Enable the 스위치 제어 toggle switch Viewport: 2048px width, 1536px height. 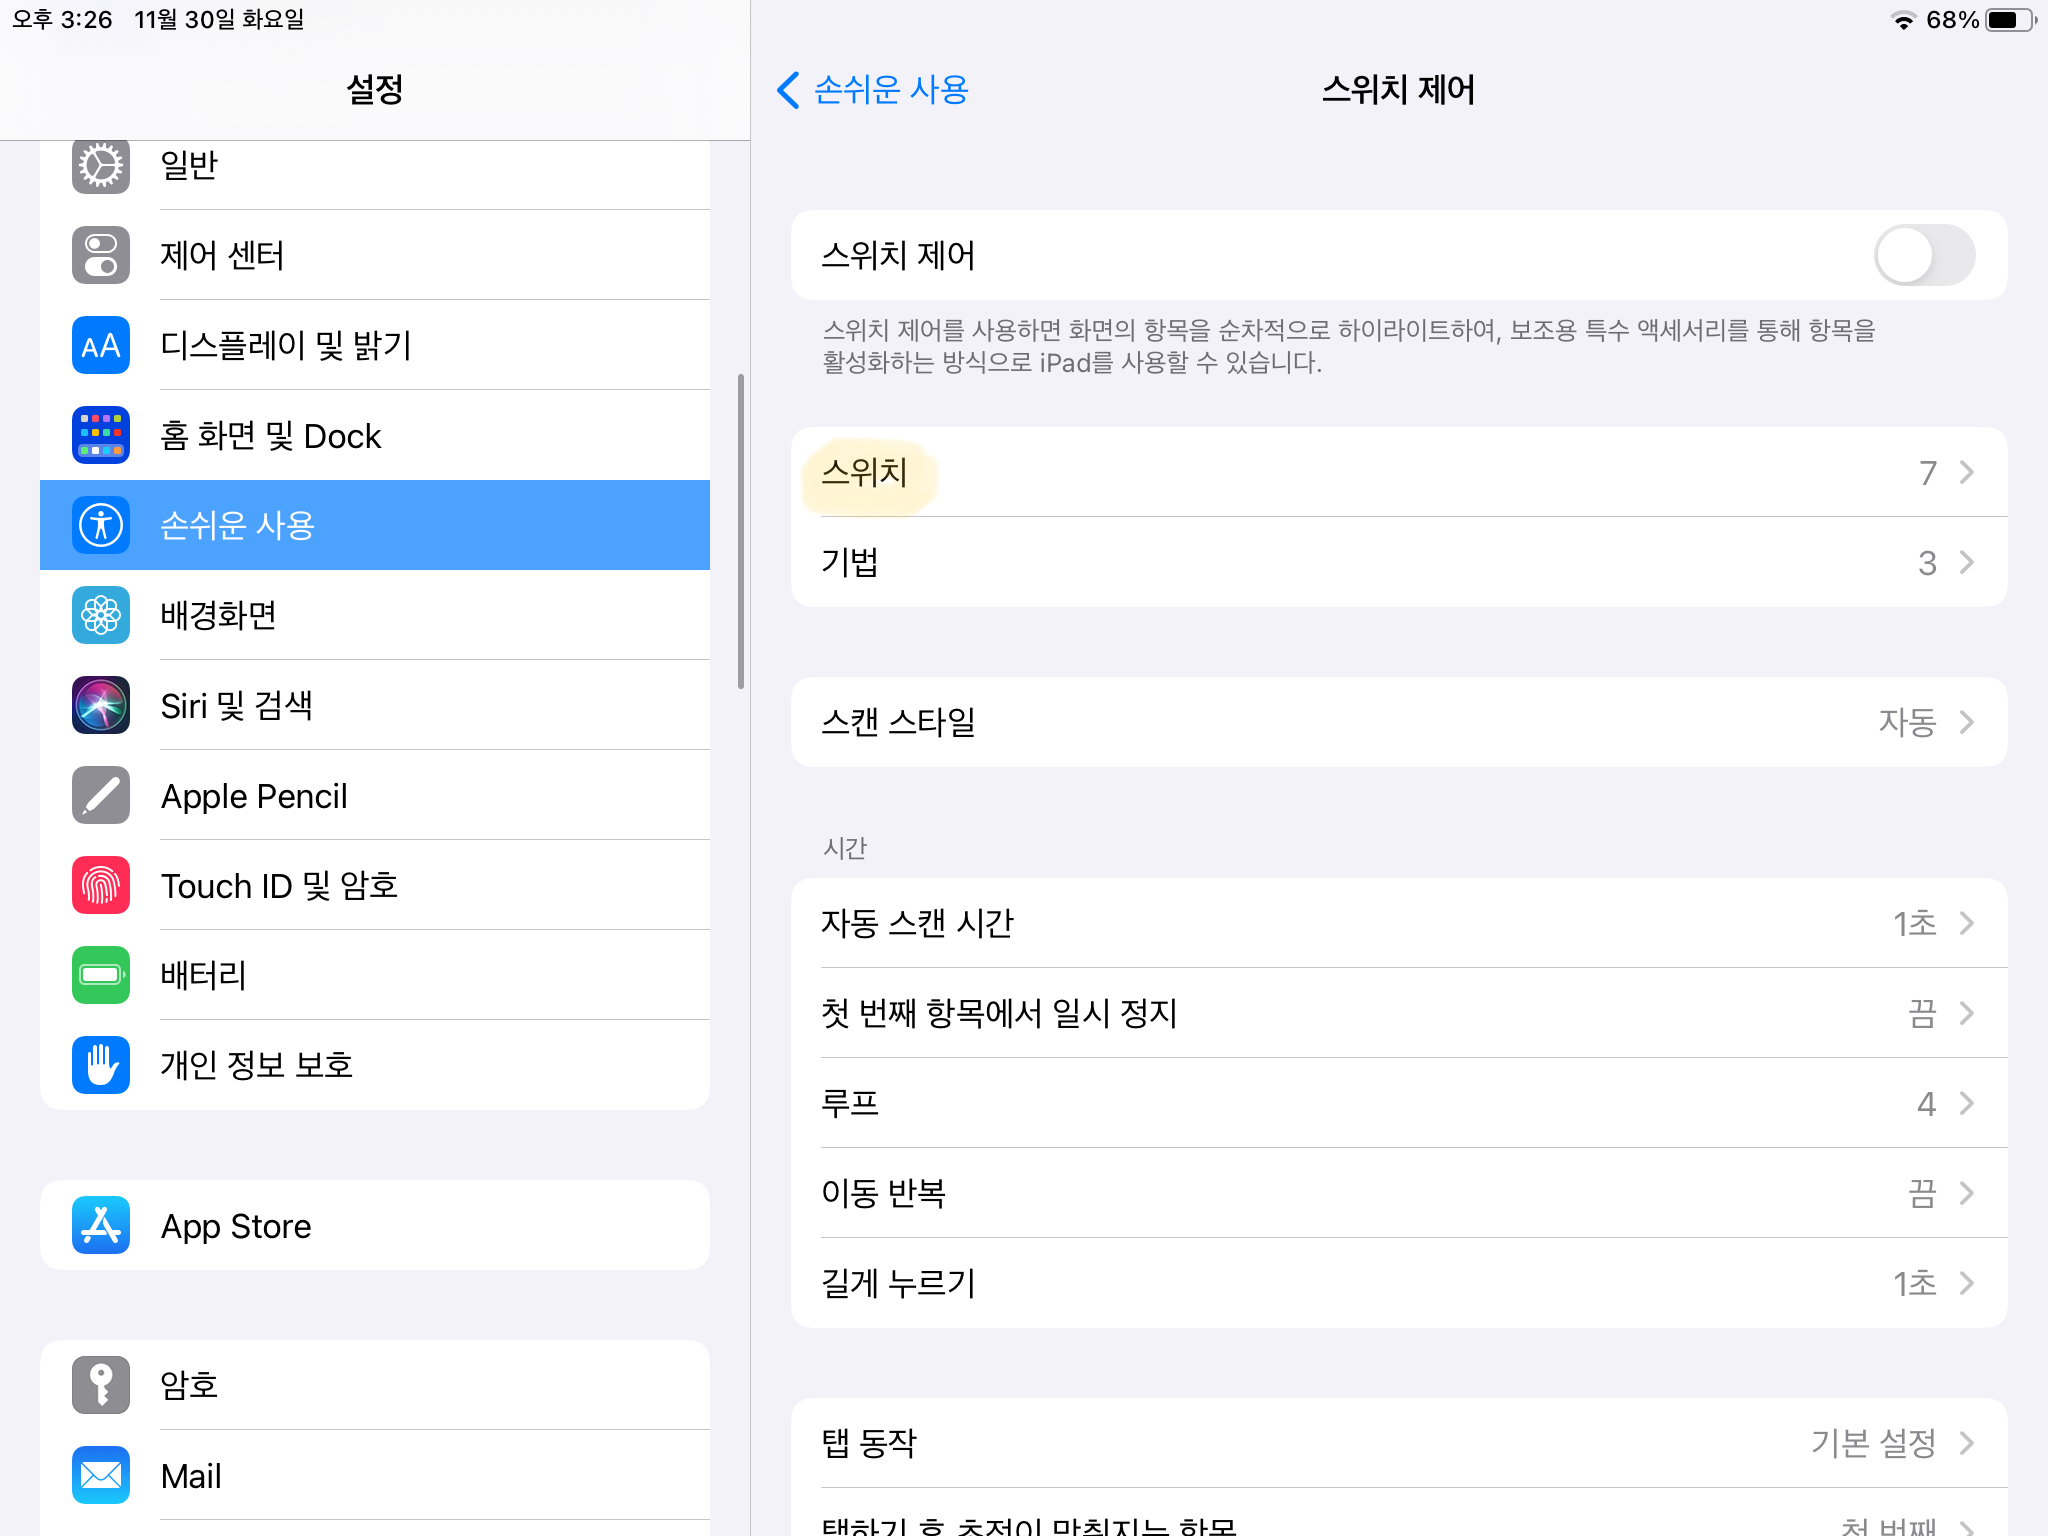(1923, 255)
